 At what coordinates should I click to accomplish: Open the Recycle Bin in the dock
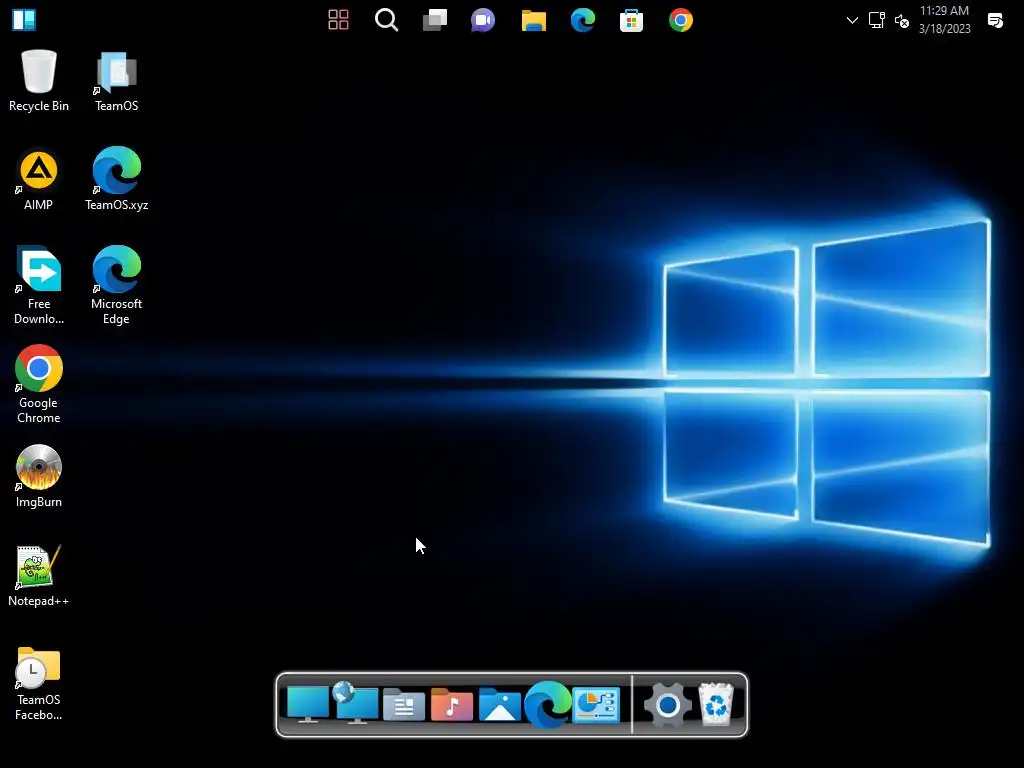pos(716,704)
